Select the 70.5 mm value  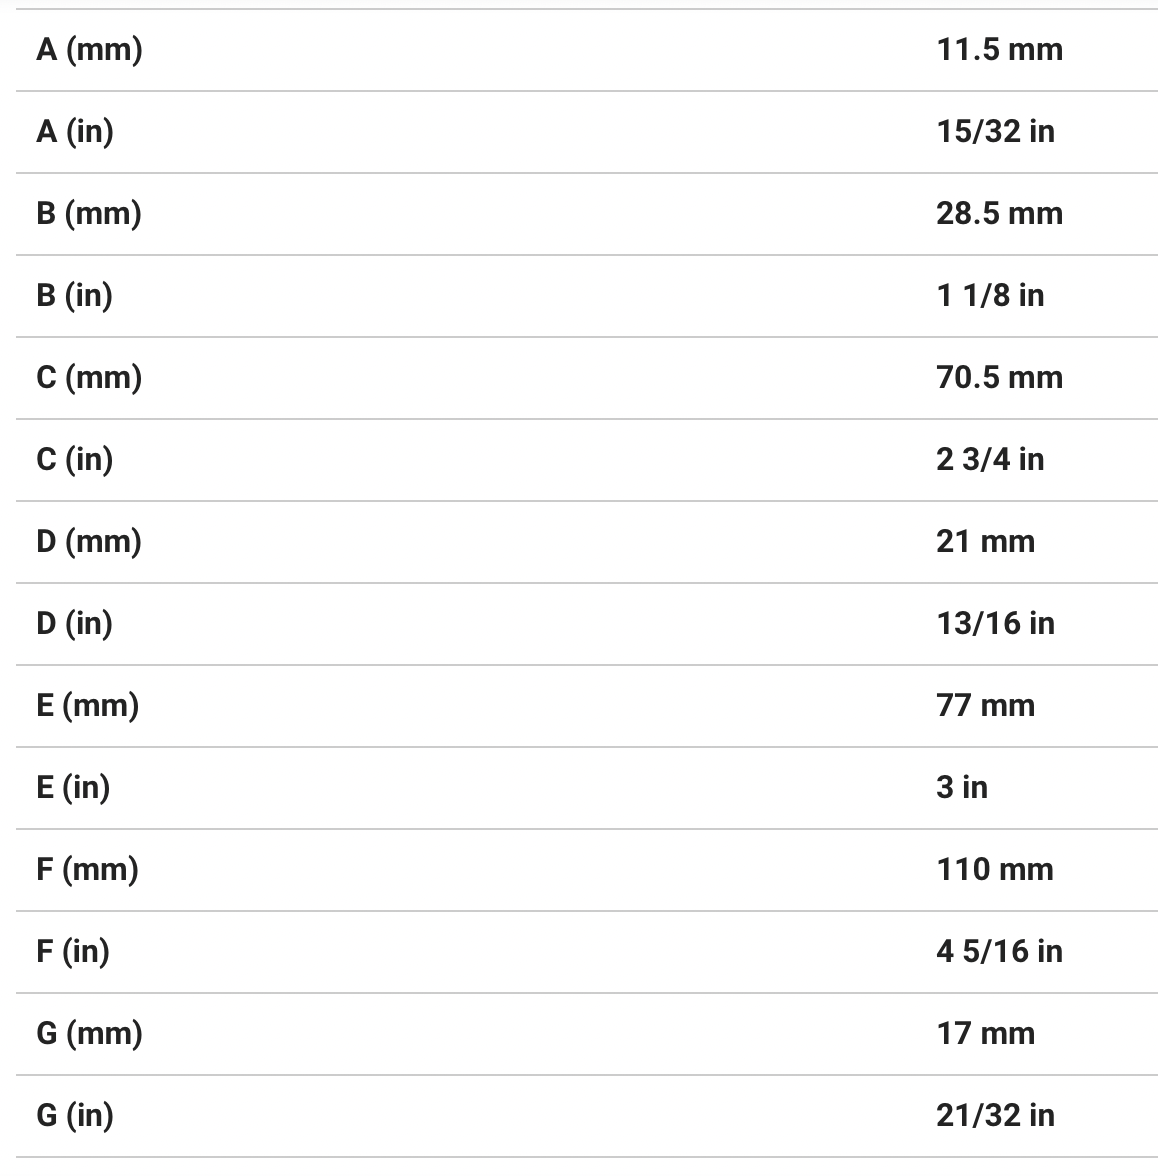point(999,377)
